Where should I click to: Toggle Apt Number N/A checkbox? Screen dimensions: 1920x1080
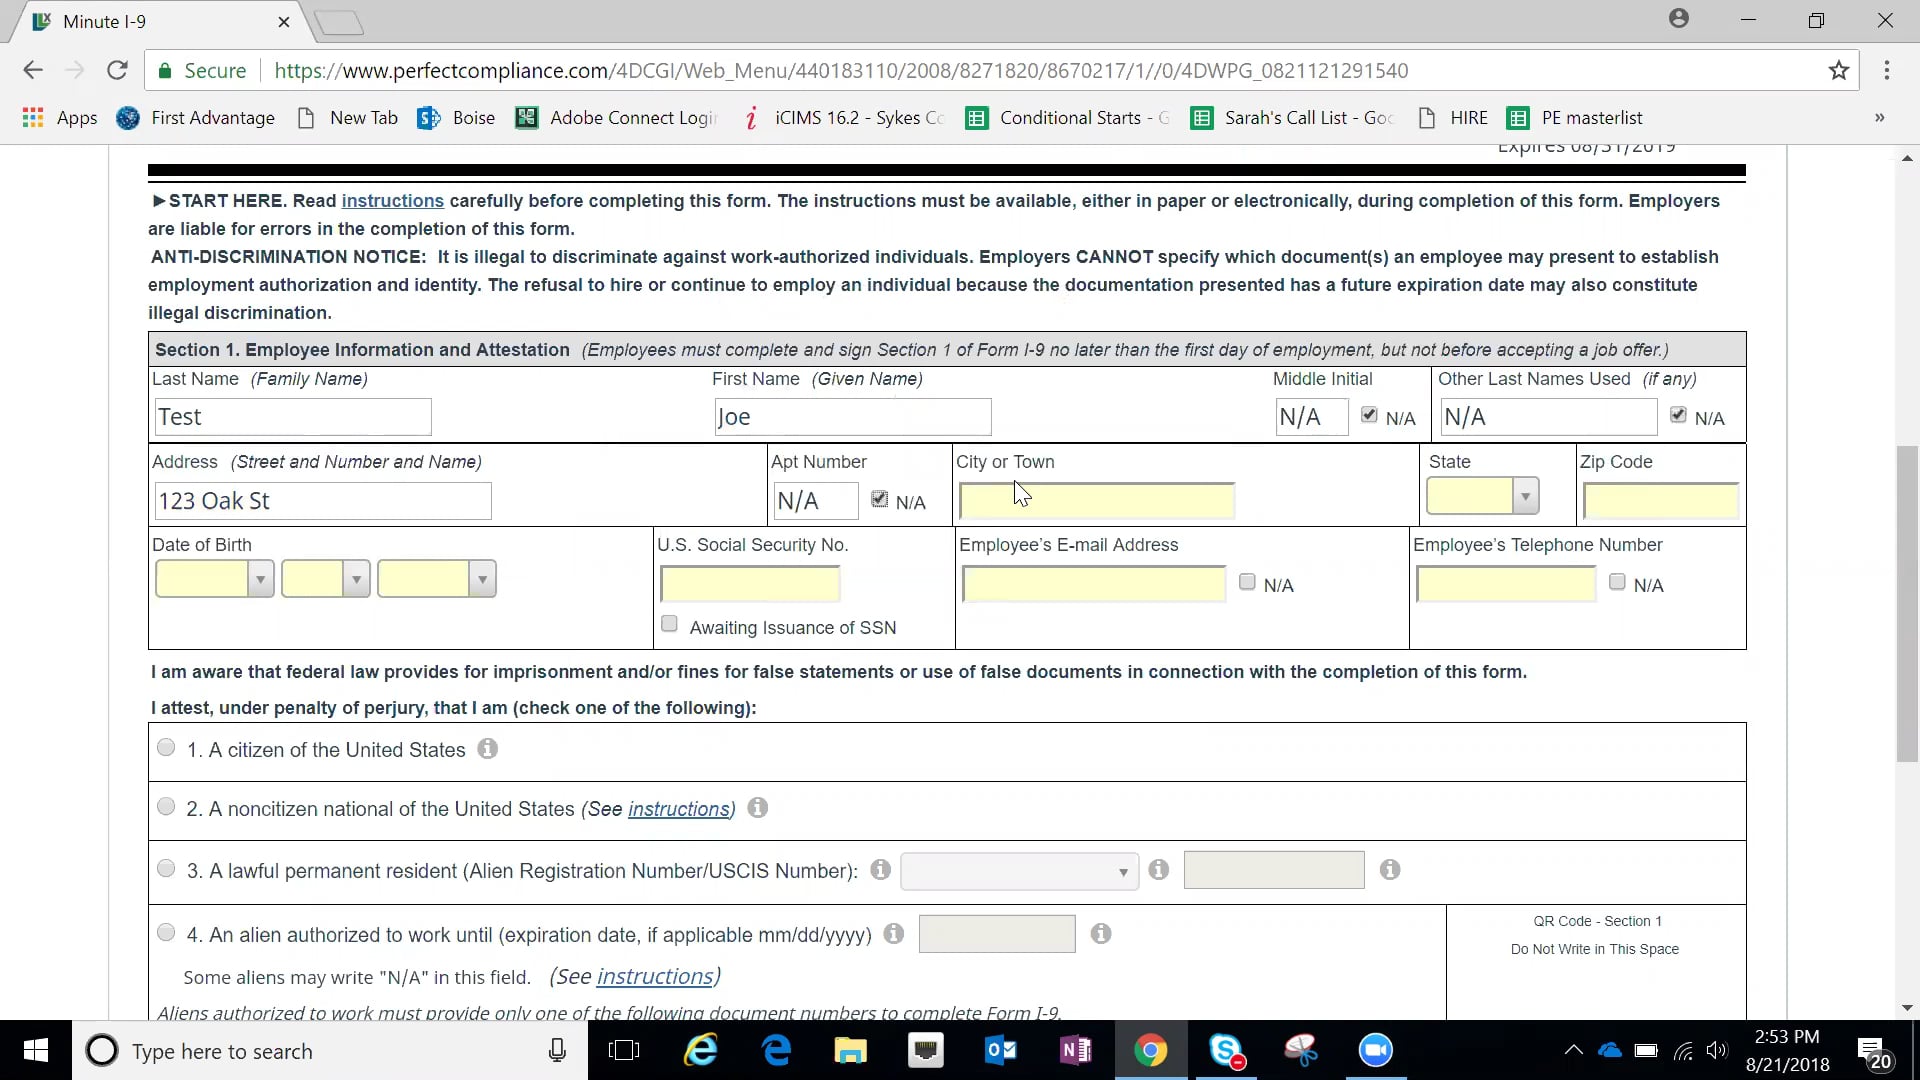[880, 499]
